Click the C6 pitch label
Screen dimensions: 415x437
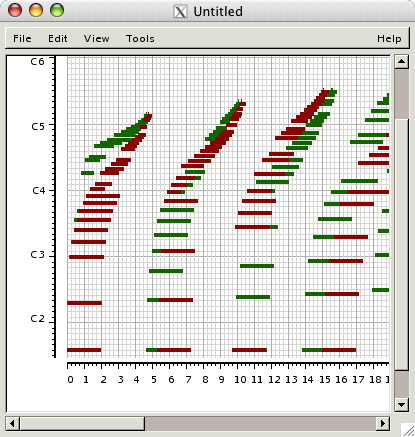[x=37, y=62]
